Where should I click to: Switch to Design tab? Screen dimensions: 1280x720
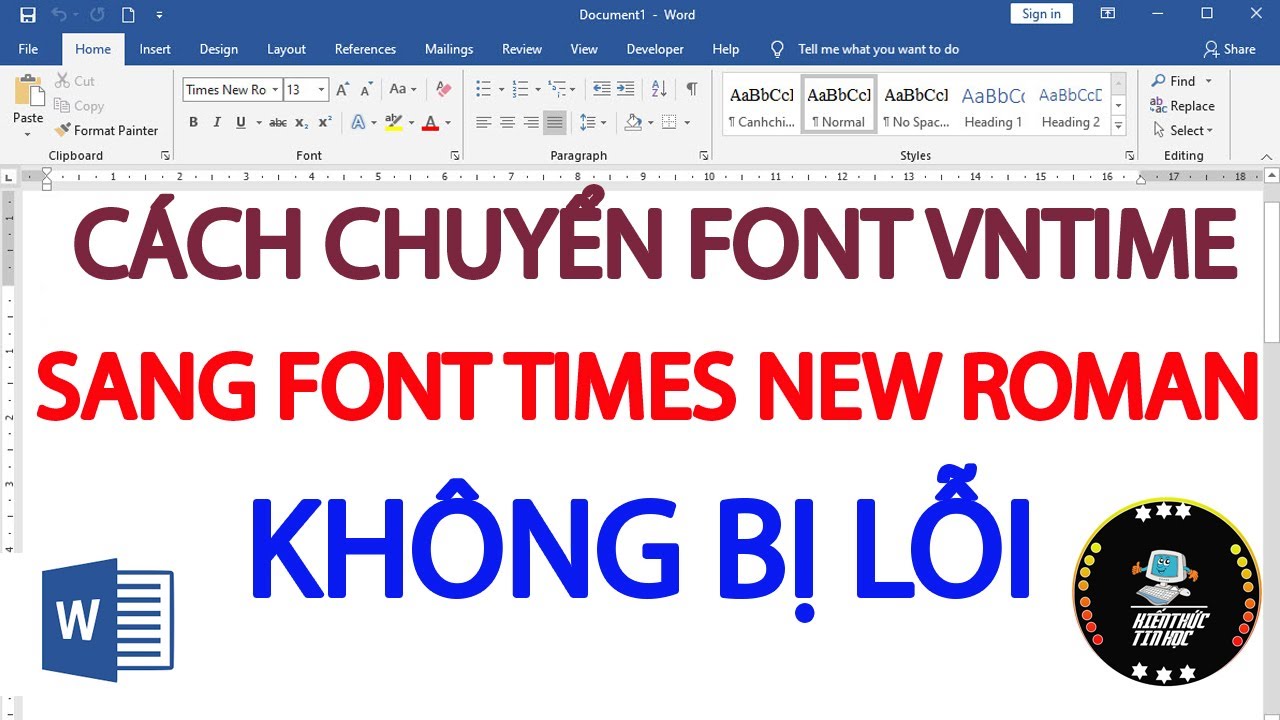[x=218, y=49]
